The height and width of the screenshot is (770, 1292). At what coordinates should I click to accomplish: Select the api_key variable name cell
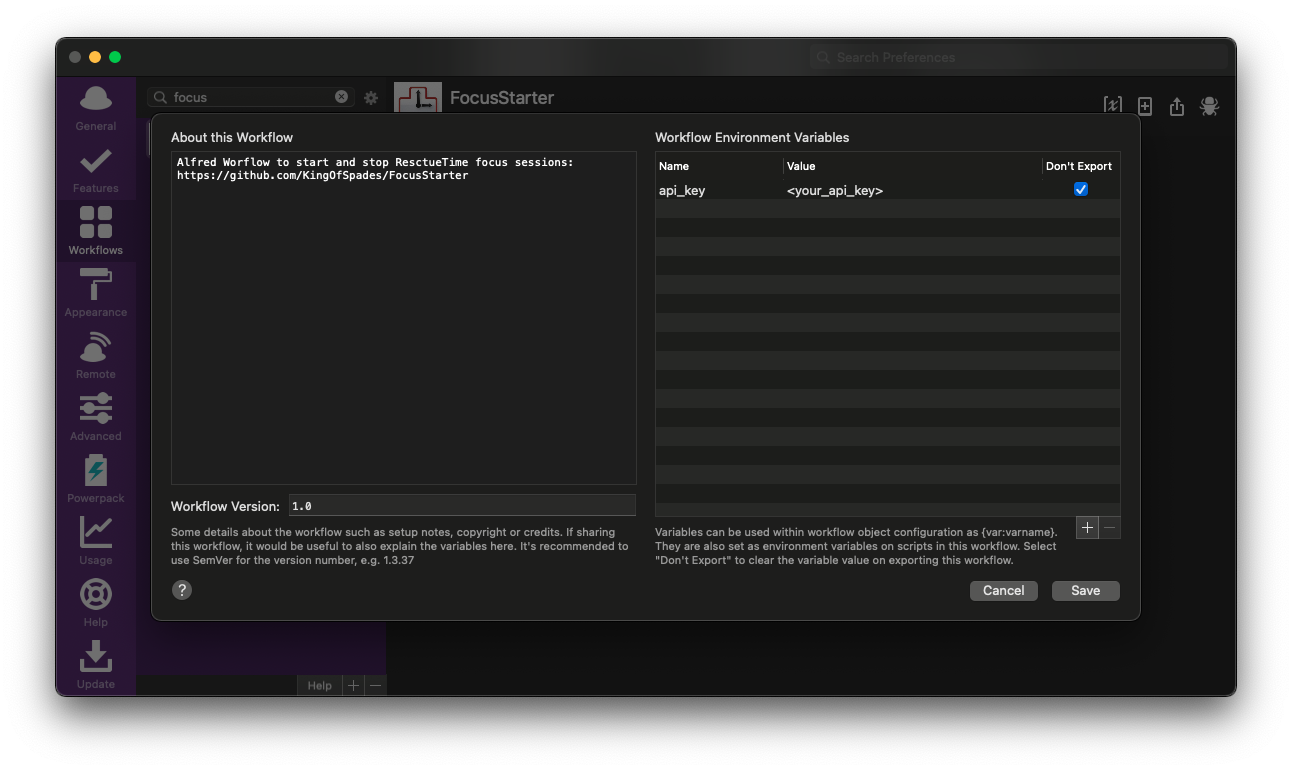coord(719,190)
